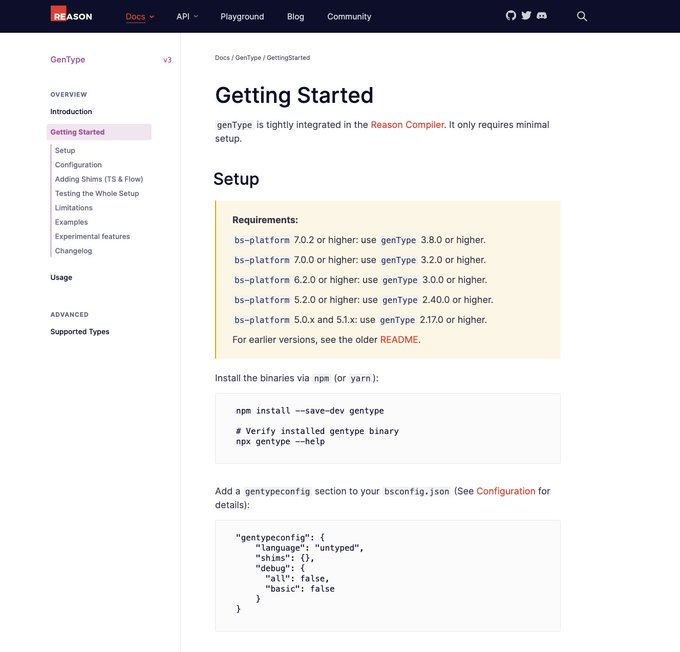Jump to the Setup section
Screen dimensions: 680x652
tap(65, 151)
